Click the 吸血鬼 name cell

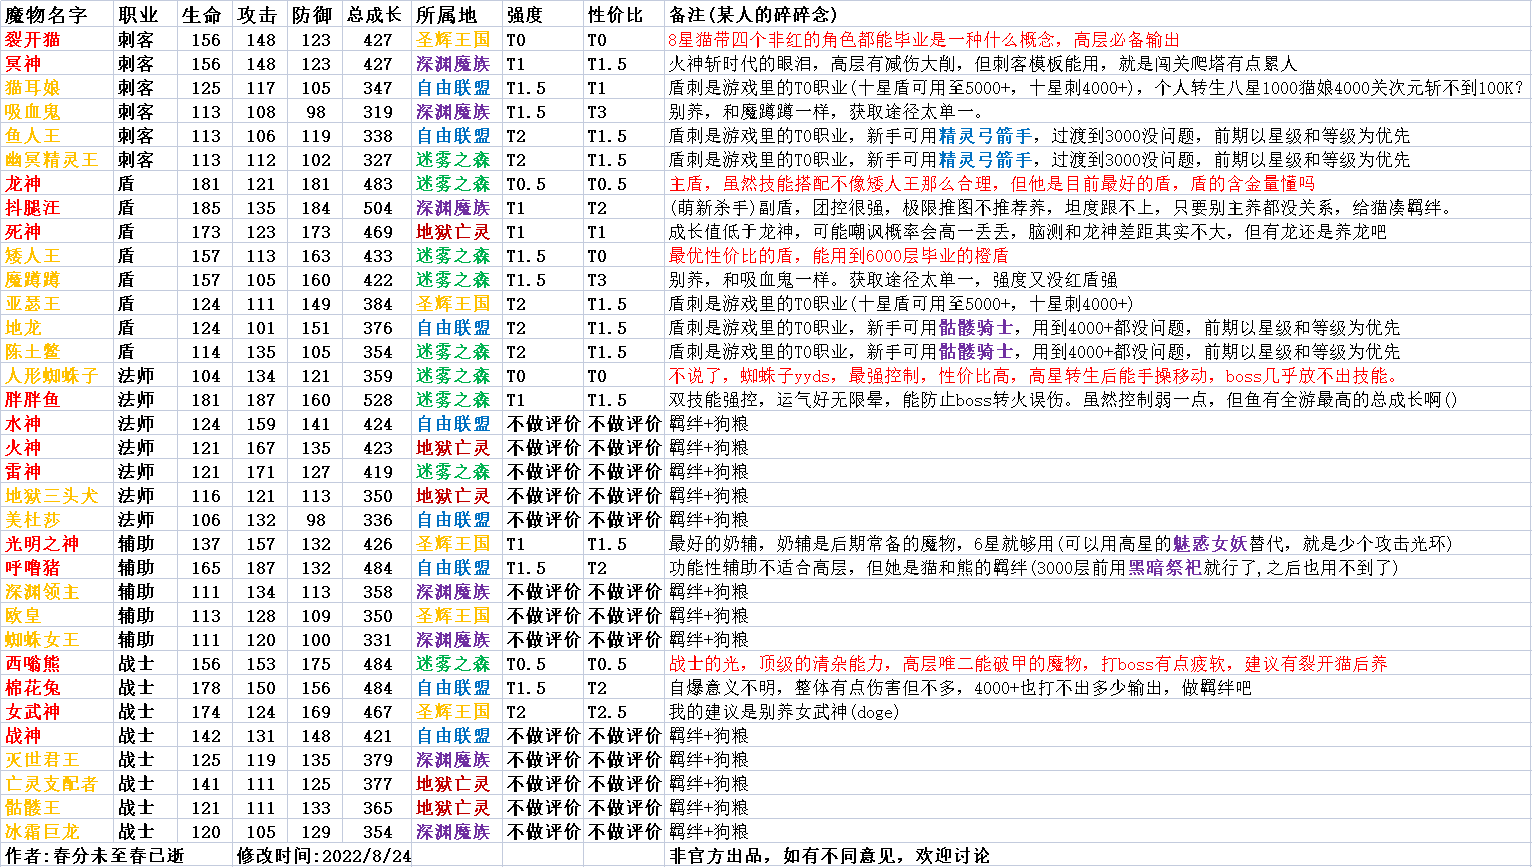tap(33, 112)
